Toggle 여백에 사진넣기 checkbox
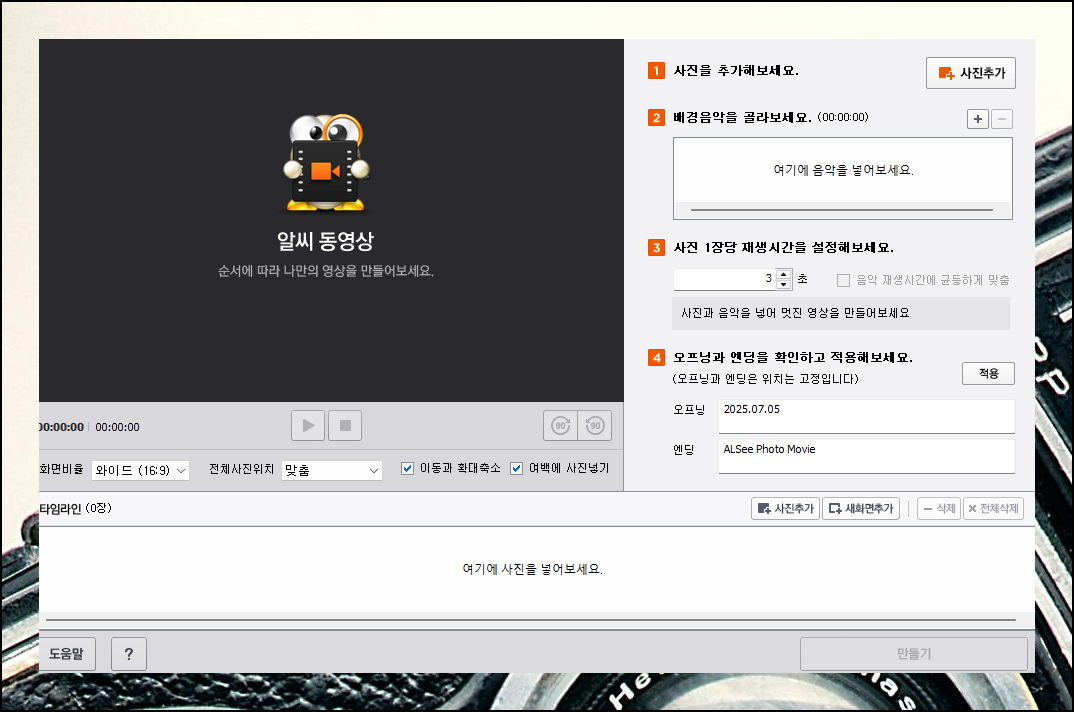The height and width of the screenshot is (712, 1074). point(516,468)
